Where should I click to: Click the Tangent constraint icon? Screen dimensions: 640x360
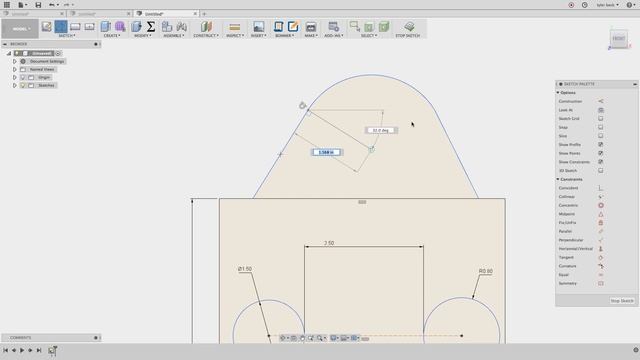[601, 258]
